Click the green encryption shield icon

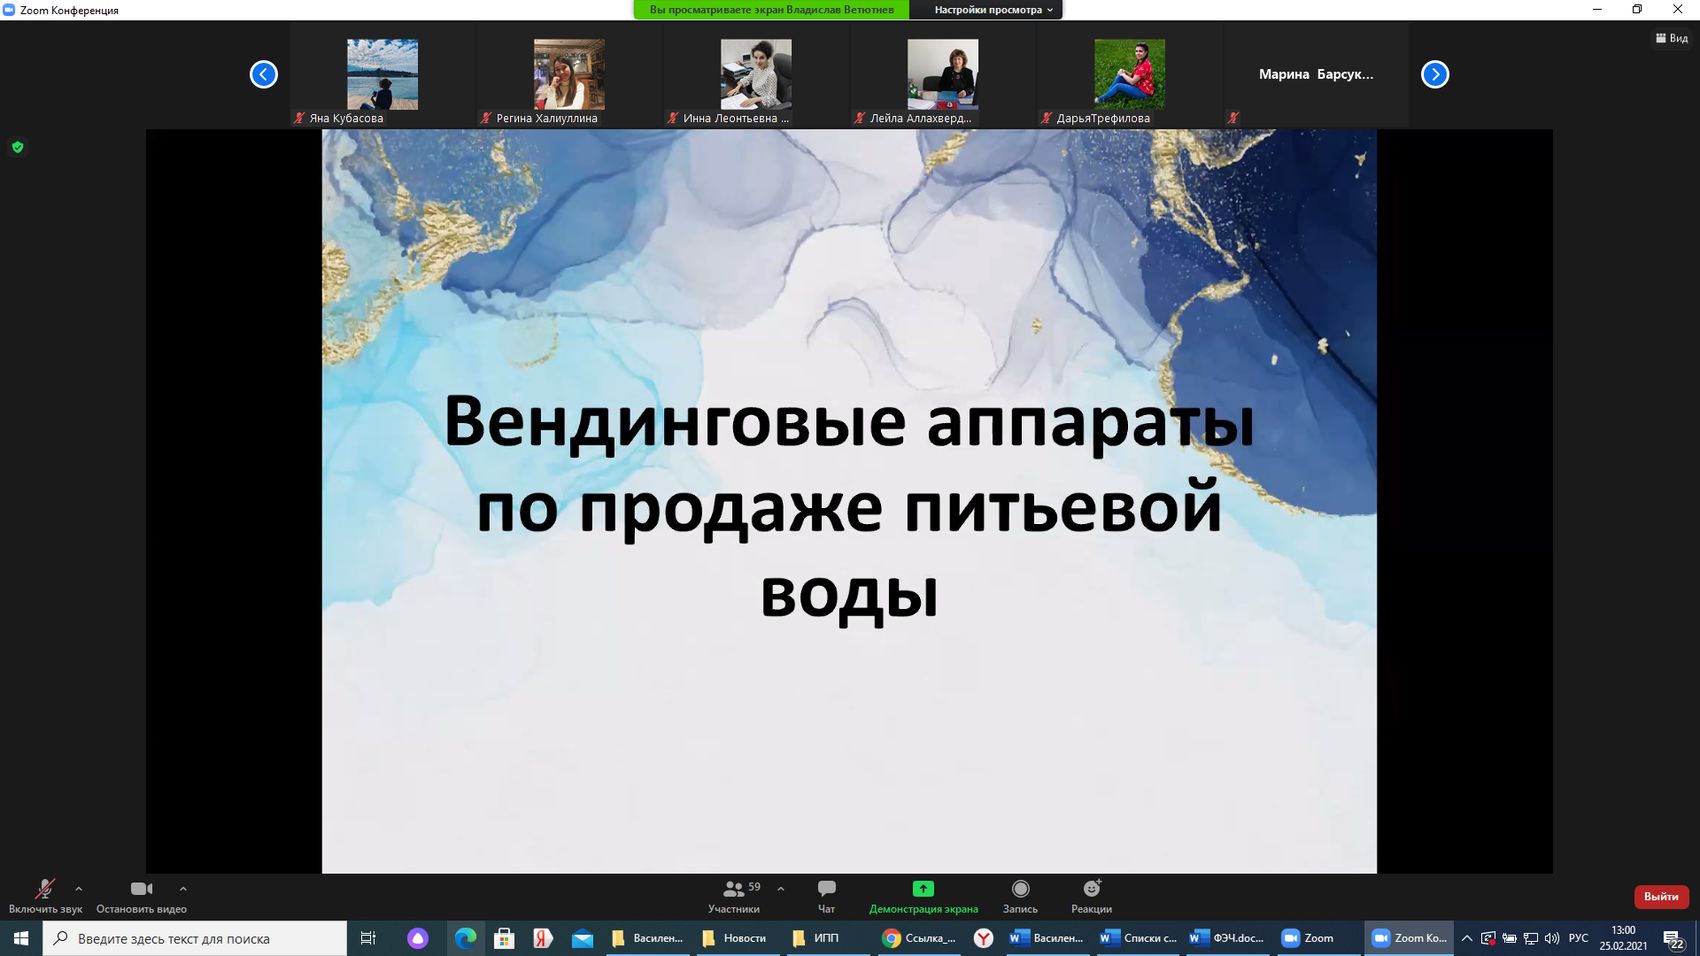click(x=17, y=147)
